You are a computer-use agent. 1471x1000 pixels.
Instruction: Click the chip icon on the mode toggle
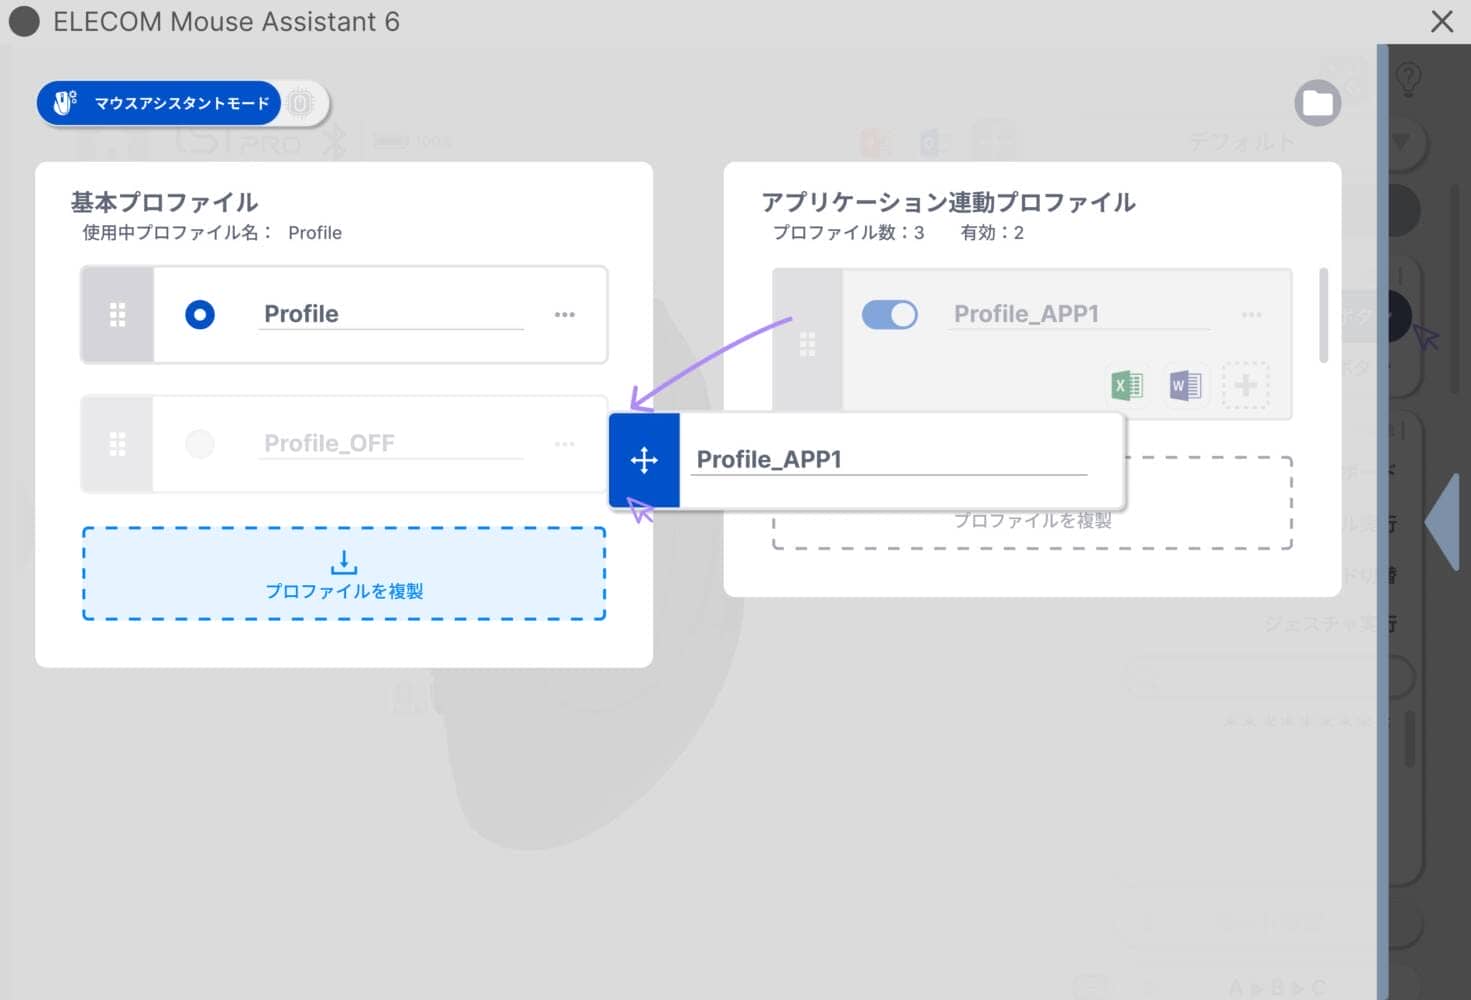300,103
